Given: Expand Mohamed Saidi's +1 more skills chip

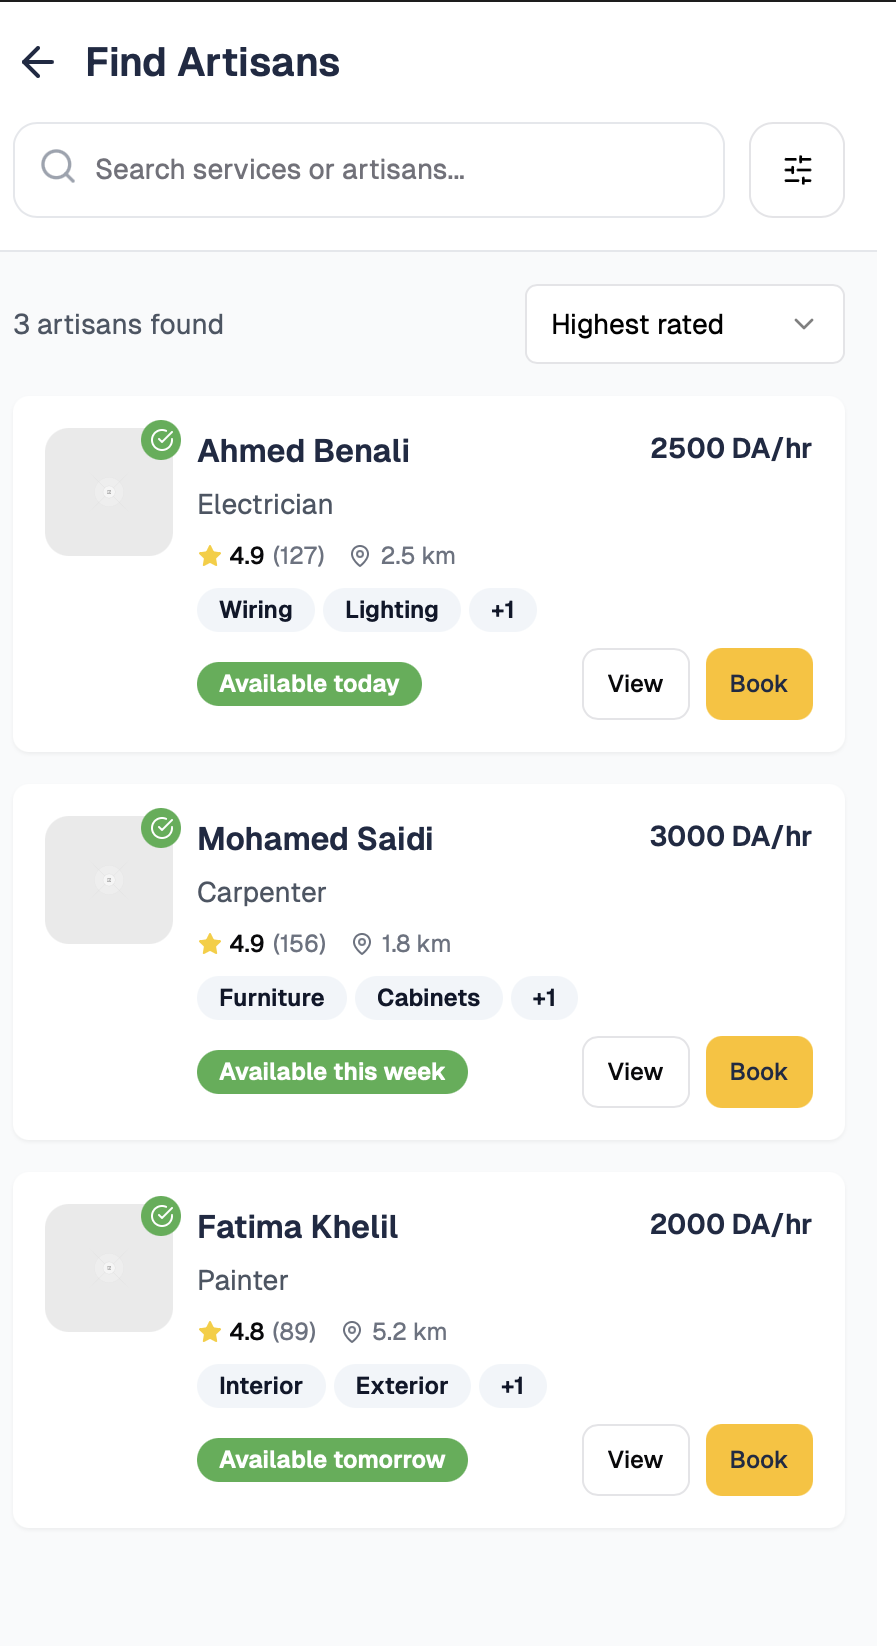Looking at the screenshot, I should (544, 998).
